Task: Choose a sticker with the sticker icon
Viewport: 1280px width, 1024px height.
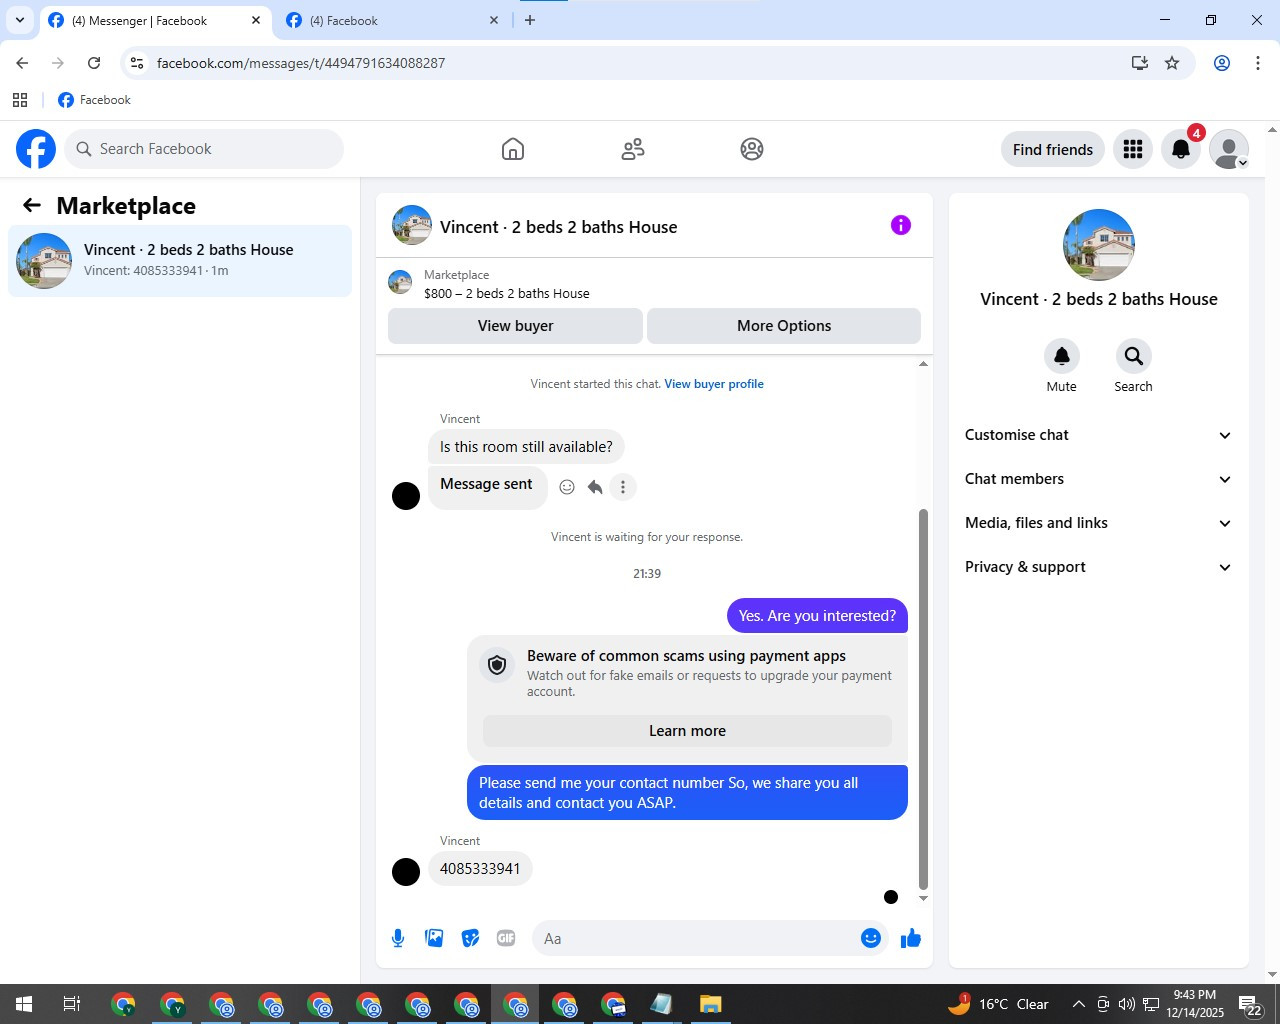Action: coord(470,938)
